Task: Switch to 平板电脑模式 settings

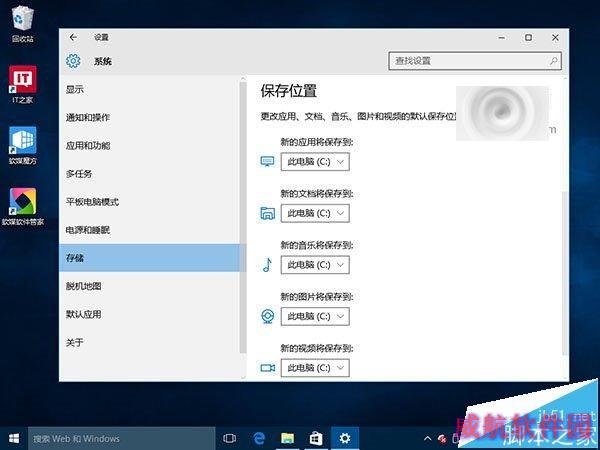Action: [x=149, y=202]
